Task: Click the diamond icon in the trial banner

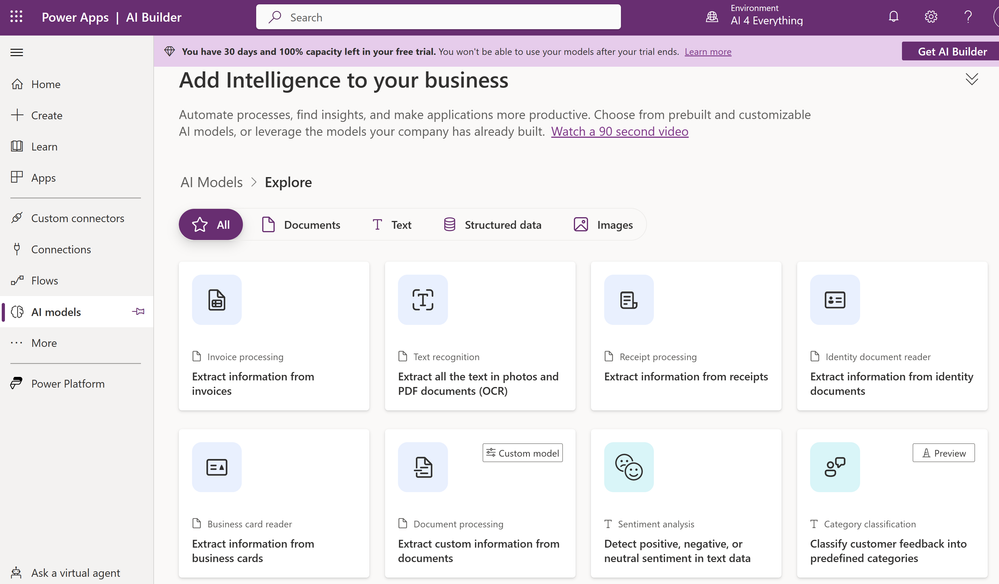Action: coord(169,52)
